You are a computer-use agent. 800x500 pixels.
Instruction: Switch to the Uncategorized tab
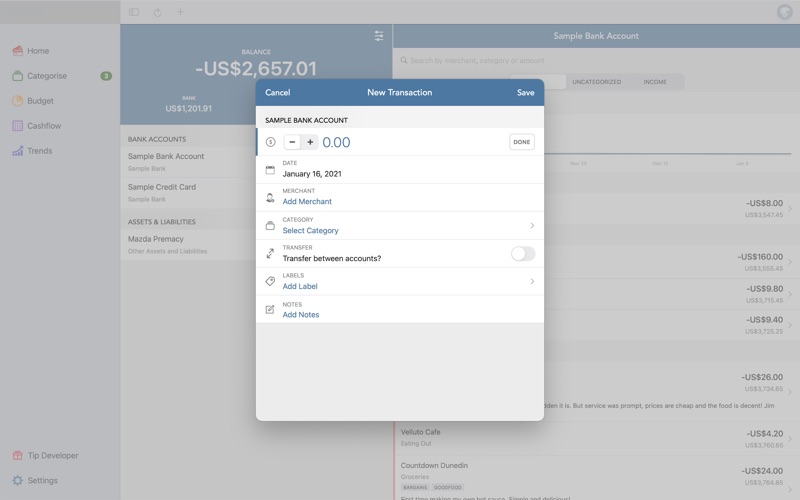[x=596, y=82]
